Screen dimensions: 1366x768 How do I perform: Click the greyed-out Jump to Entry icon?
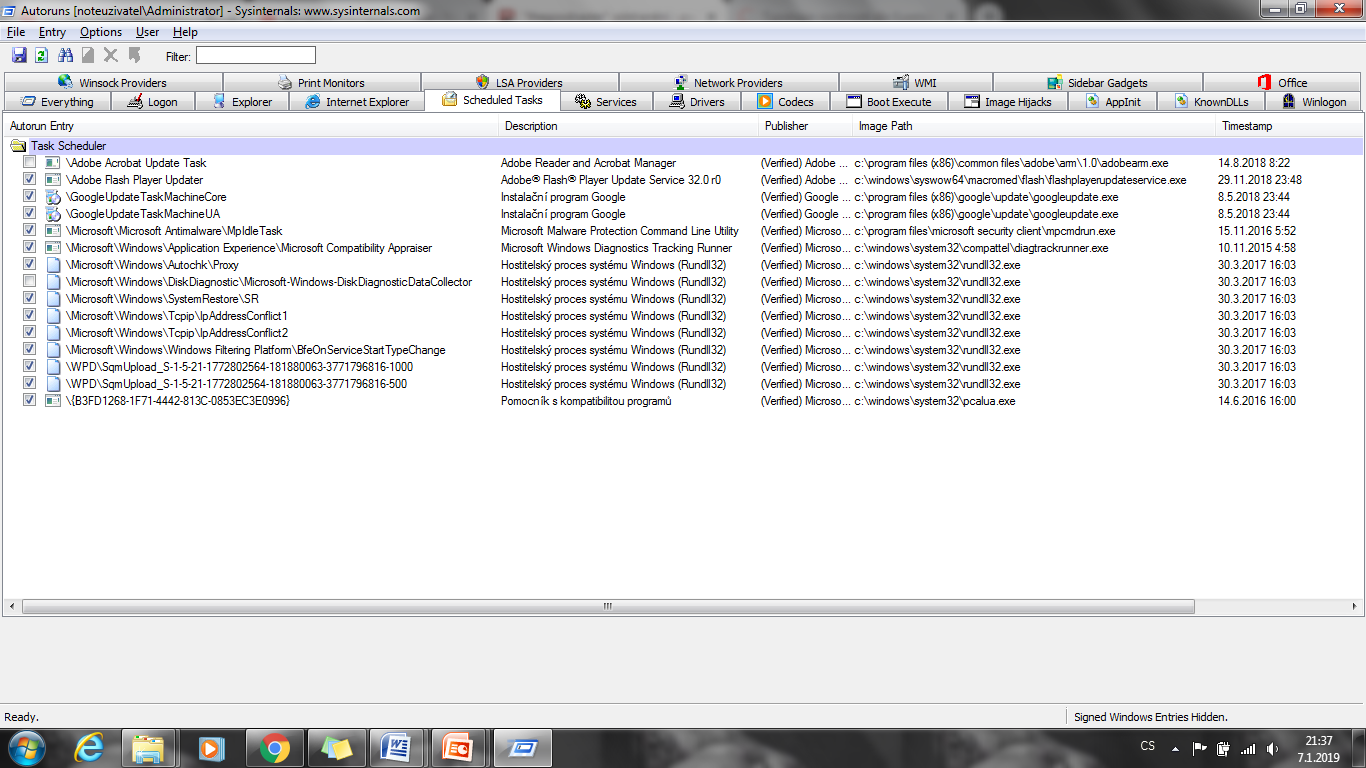134,55
